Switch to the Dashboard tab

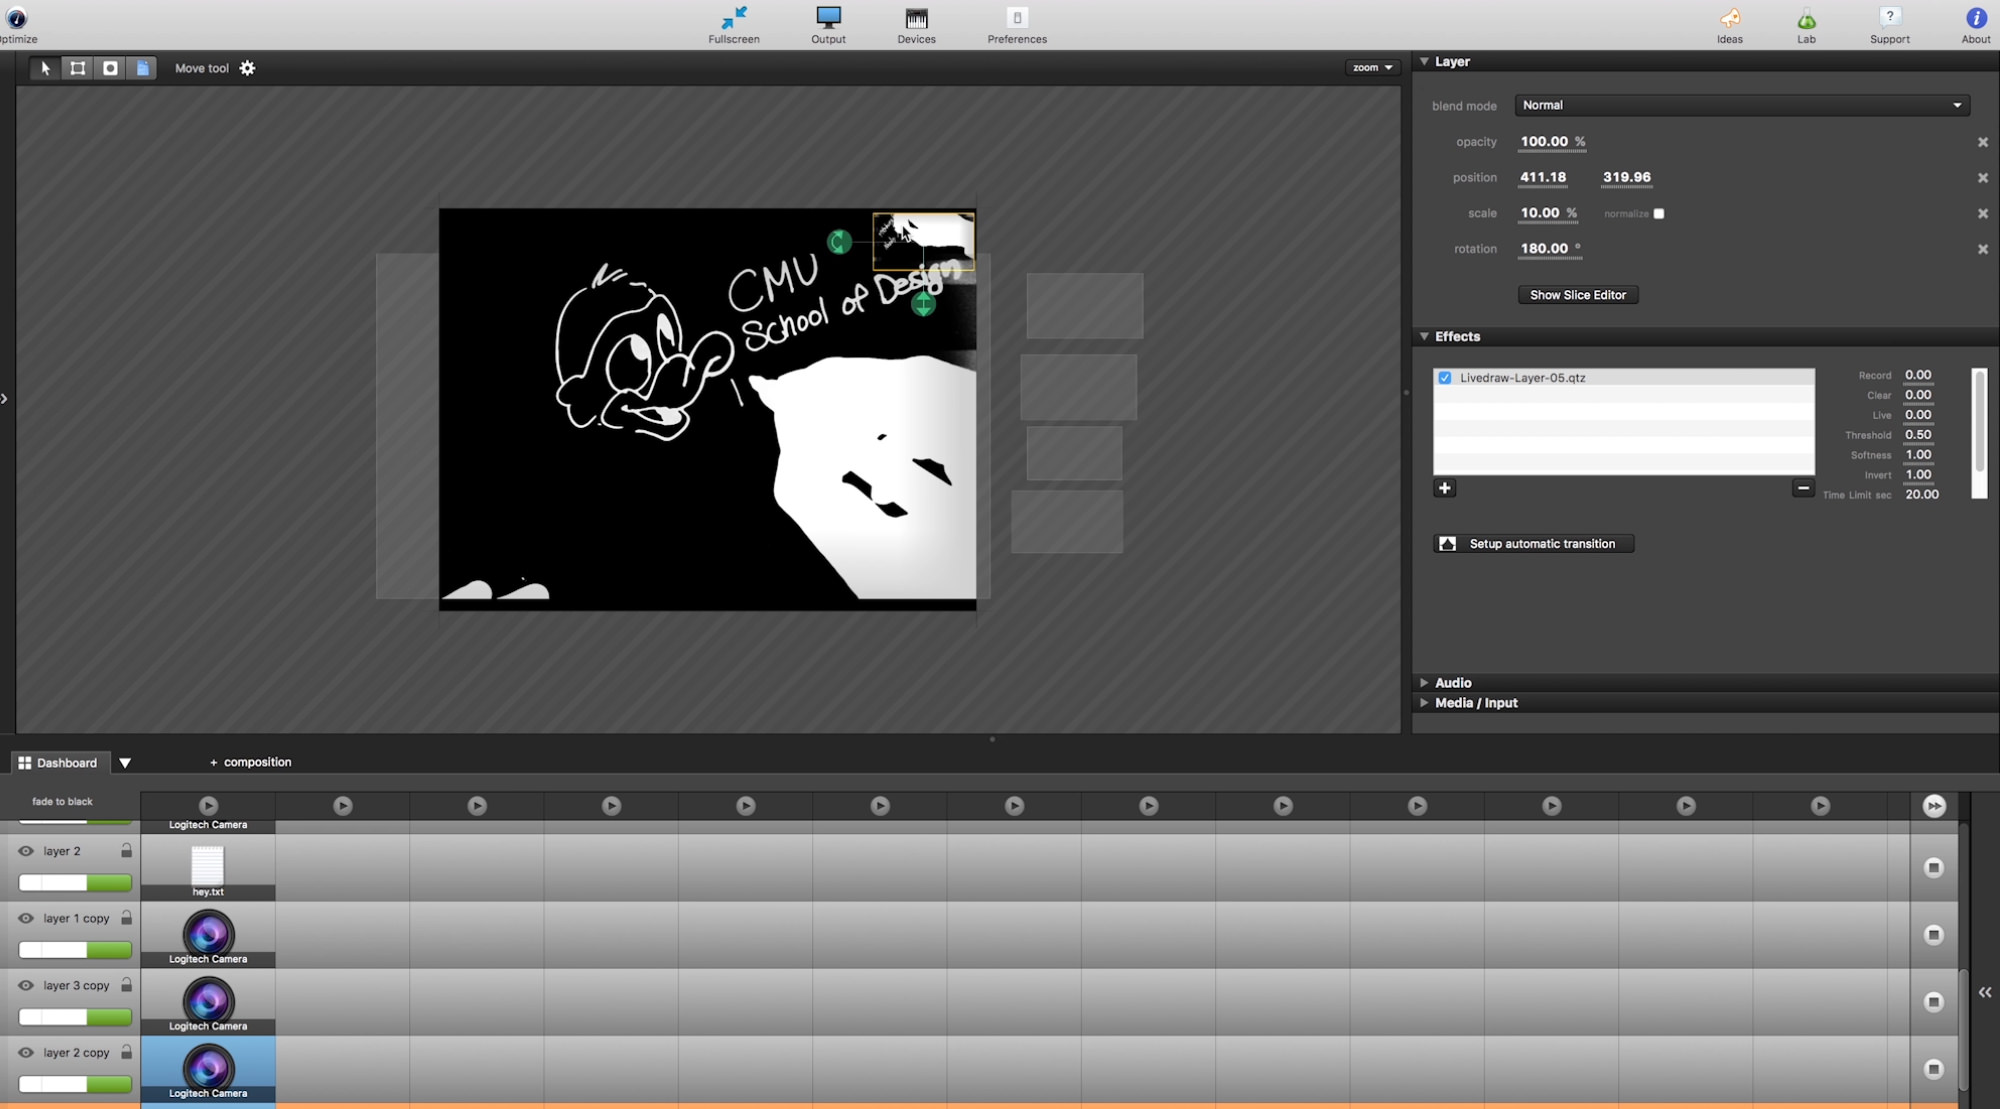pos(58,763)
